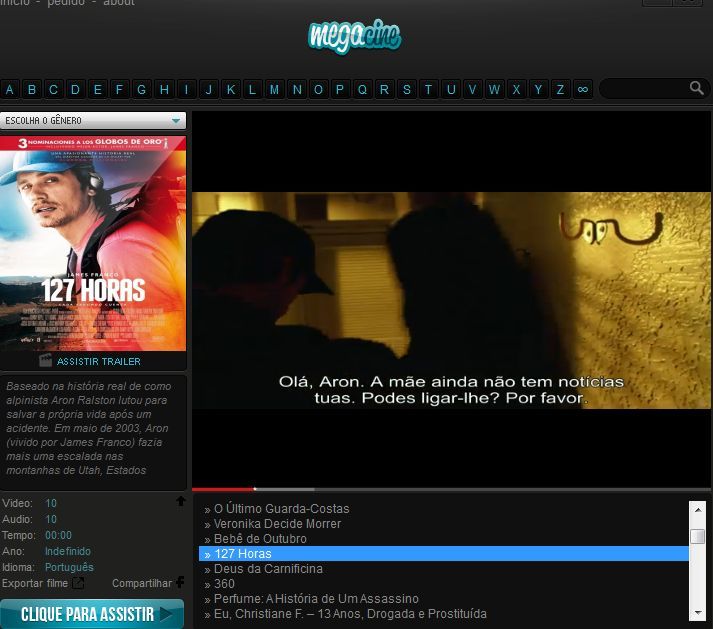
Task: Click the Ano value Indefinido
Action: pos(68,551)
